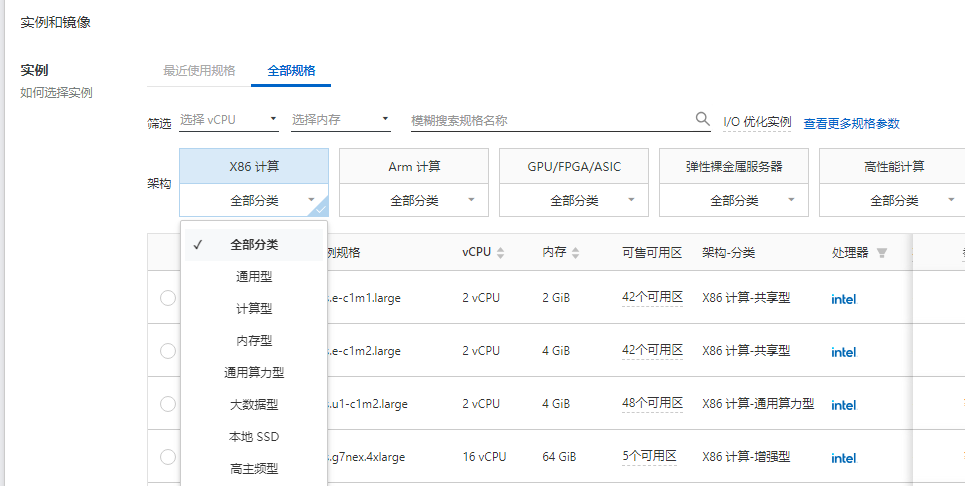Choose 通用型 from the category dropdown list
The image size is (965, 486).
point(254,277)
